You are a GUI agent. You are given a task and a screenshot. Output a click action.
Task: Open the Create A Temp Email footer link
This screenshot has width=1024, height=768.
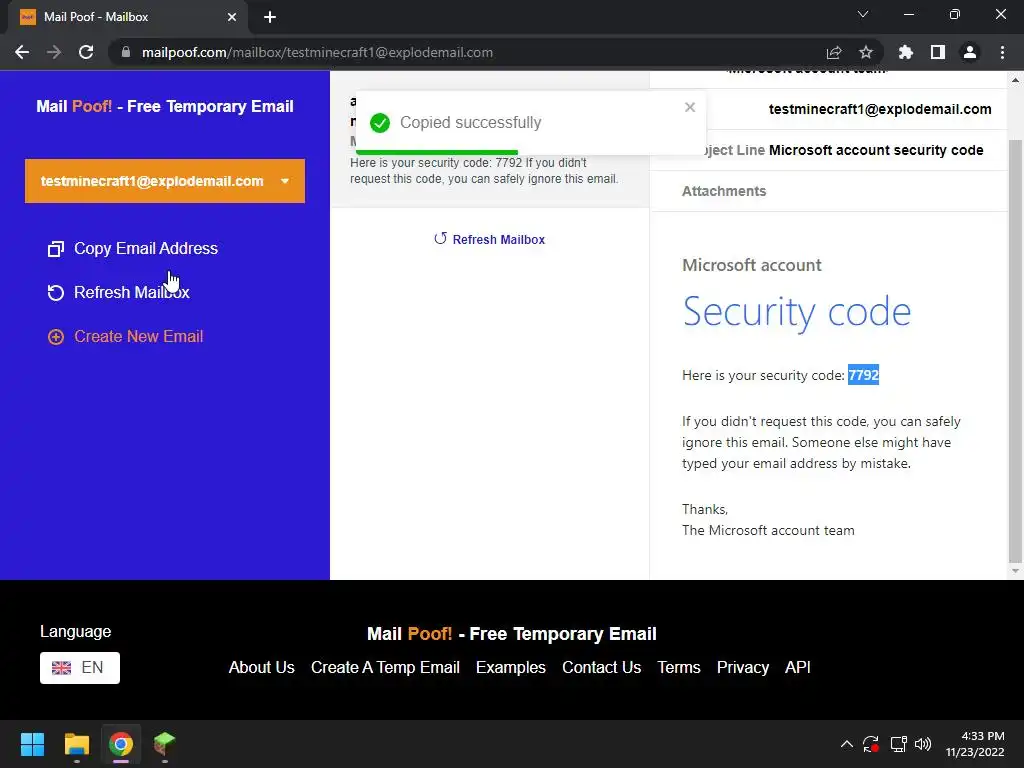385,667
